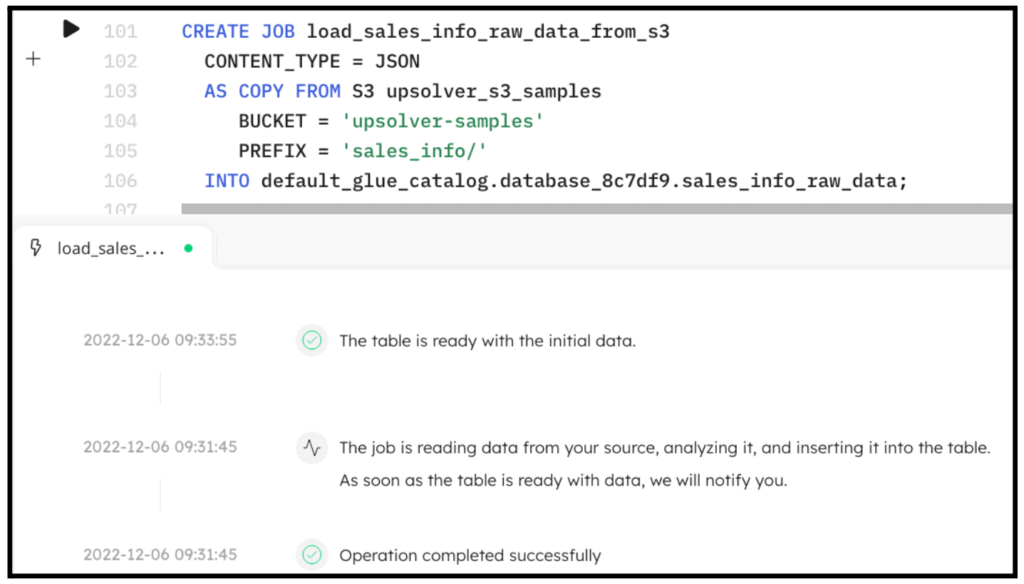Viewport: 1024px width, 584px height.
Task: Click the lightning job icon in tab
Action: (x=36, y=248)
